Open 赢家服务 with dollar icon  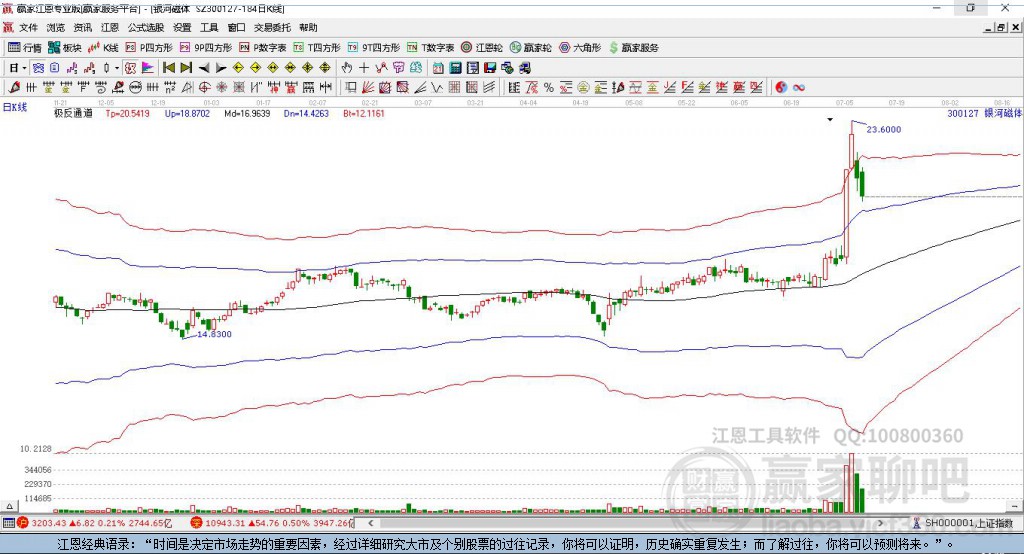[633, 48]
